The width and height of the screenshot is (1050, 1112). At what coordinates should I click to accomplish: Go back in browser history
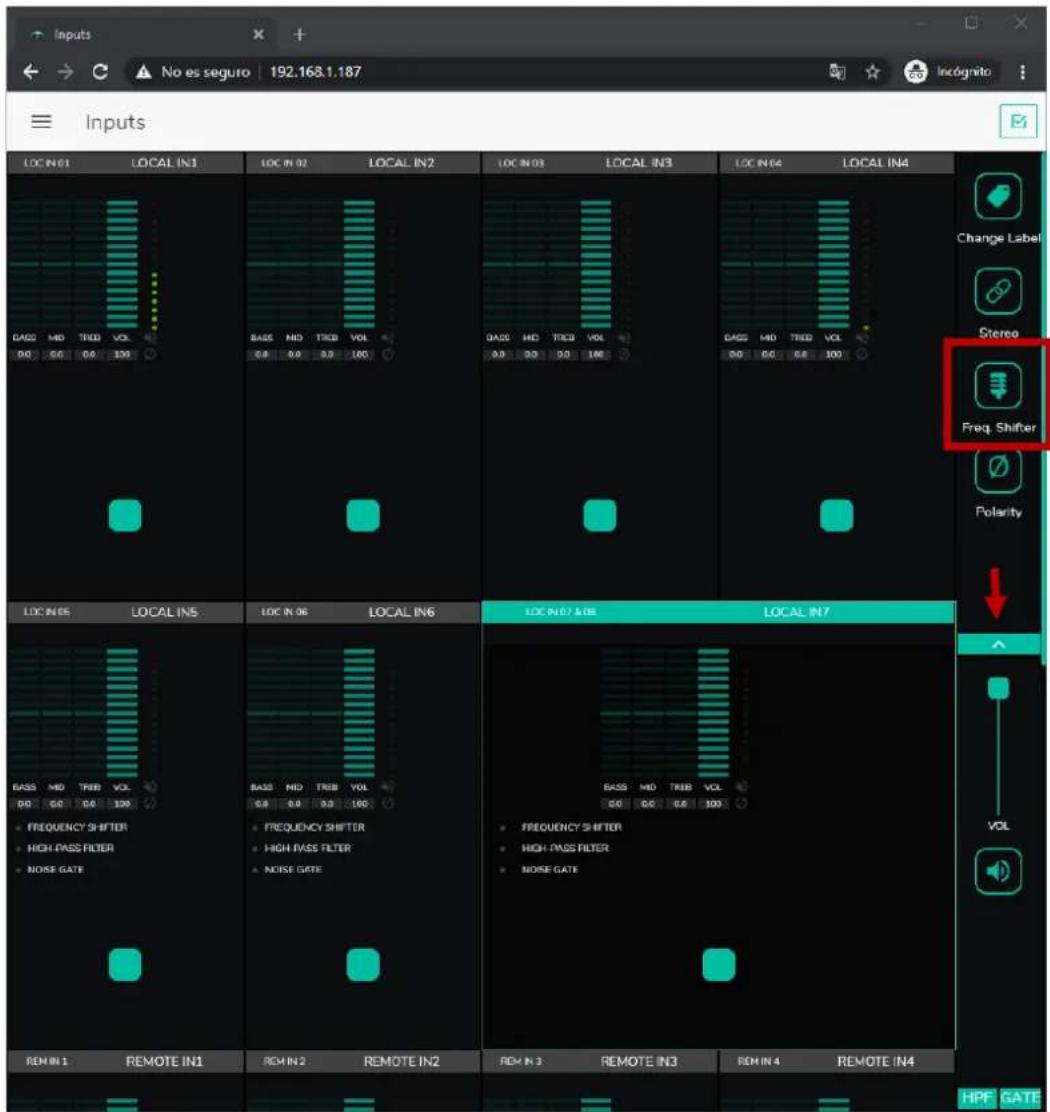pyautogui.click(x=30, y=72)
